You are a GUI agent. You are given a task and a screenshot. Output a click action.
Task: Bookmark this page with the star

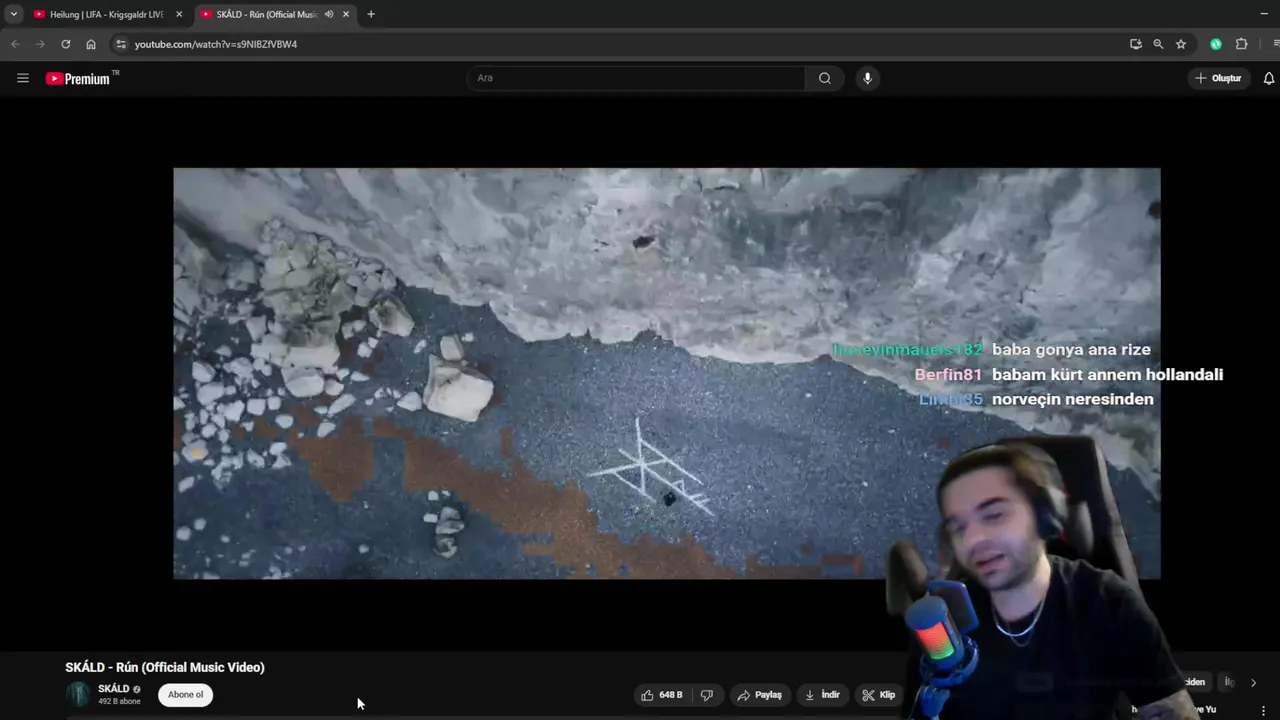tap(1181, 44)
